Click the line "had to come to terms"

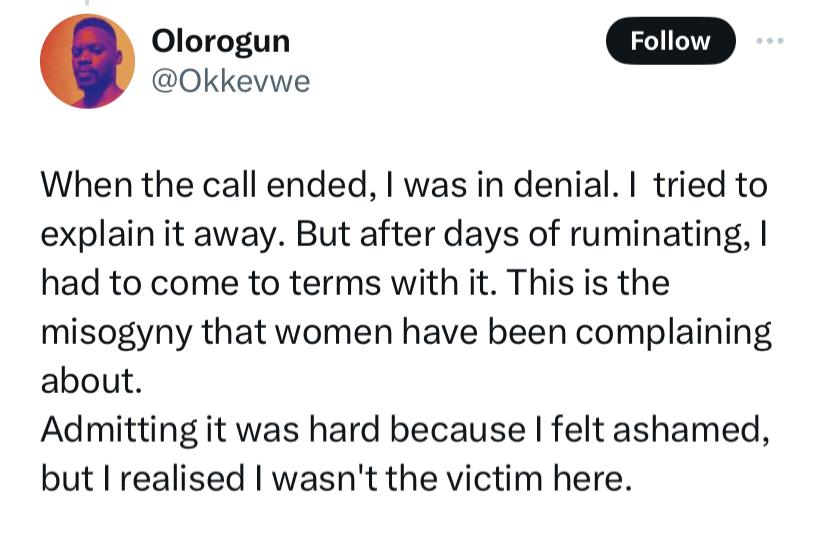click(x=355, y=283)
